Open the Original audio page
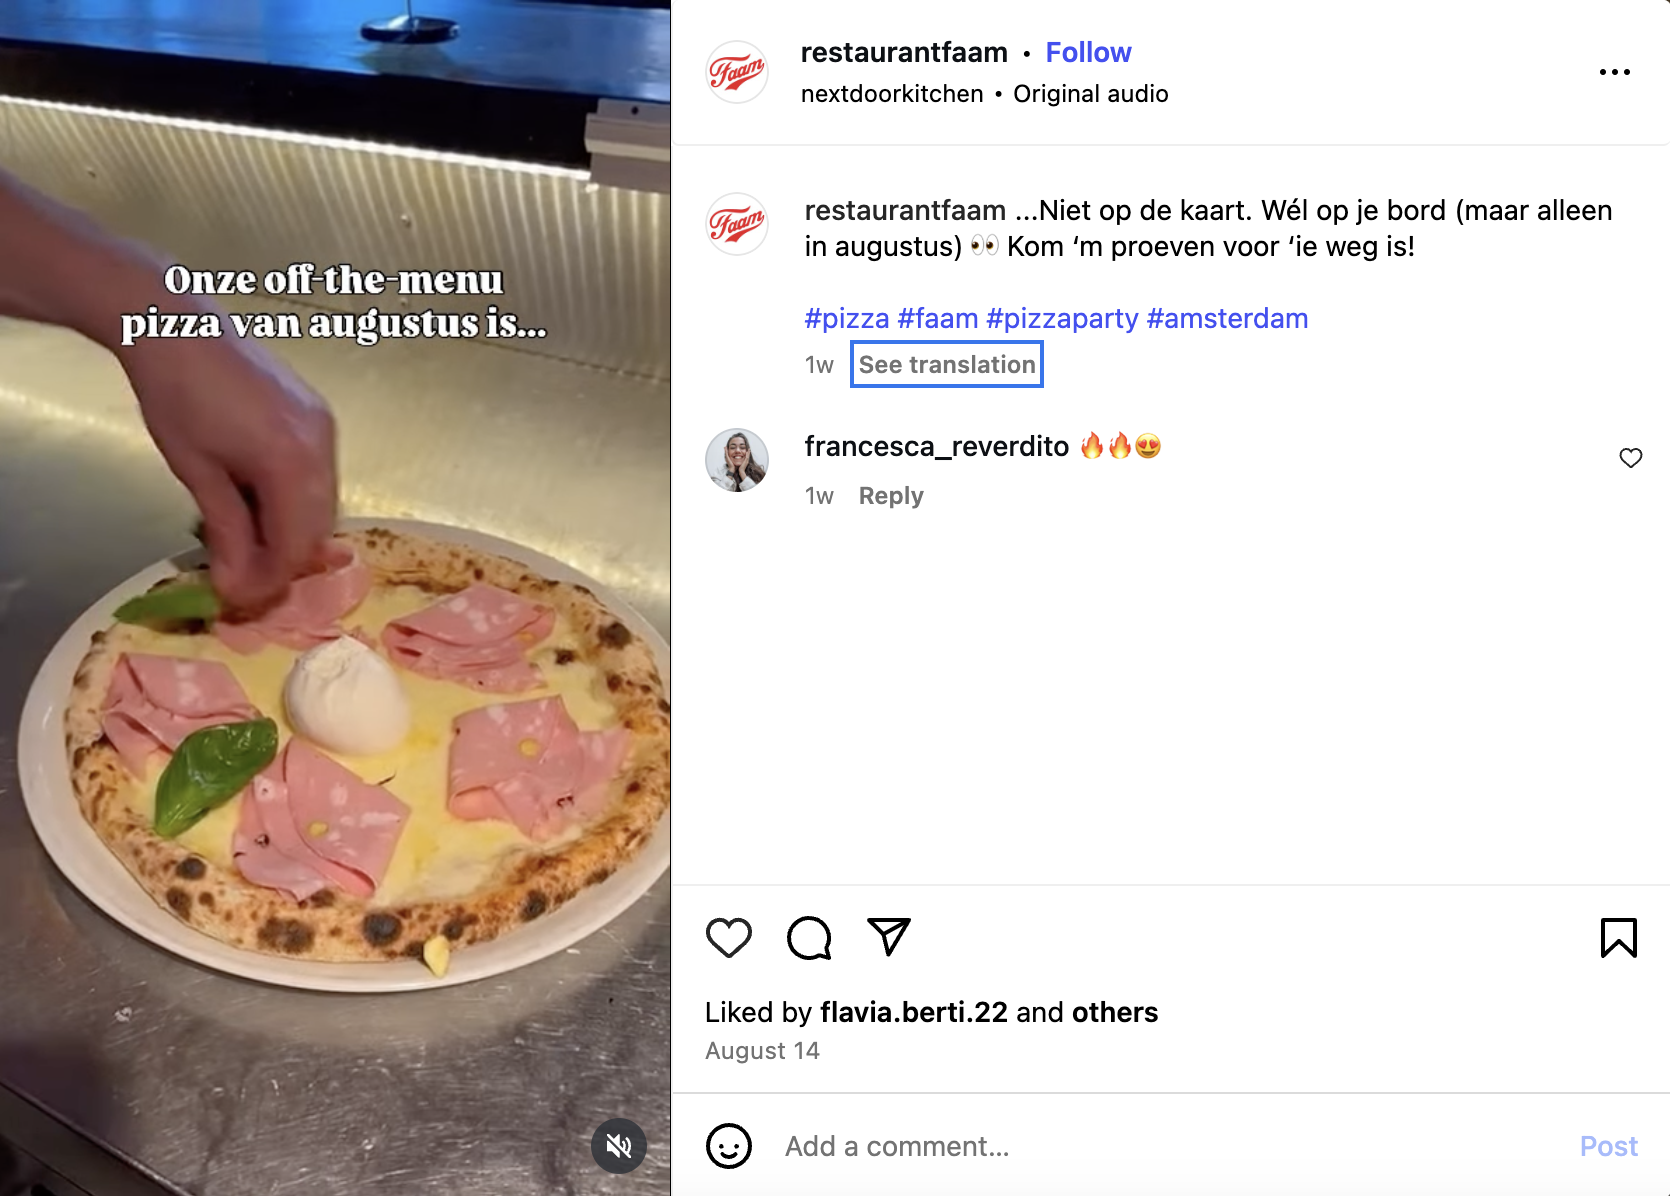 coord(1090,94)
